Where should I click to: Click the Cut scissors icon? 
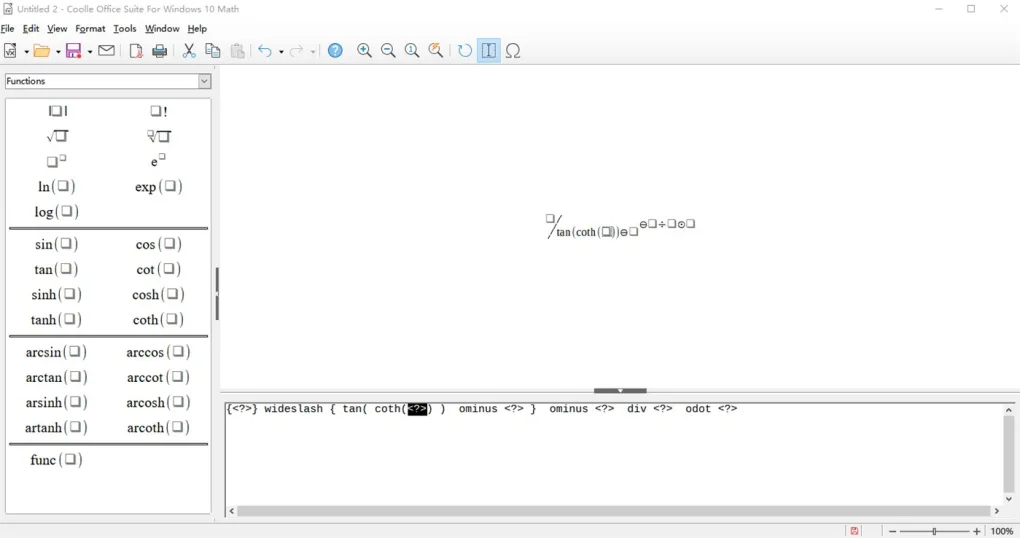pos(188,51)
